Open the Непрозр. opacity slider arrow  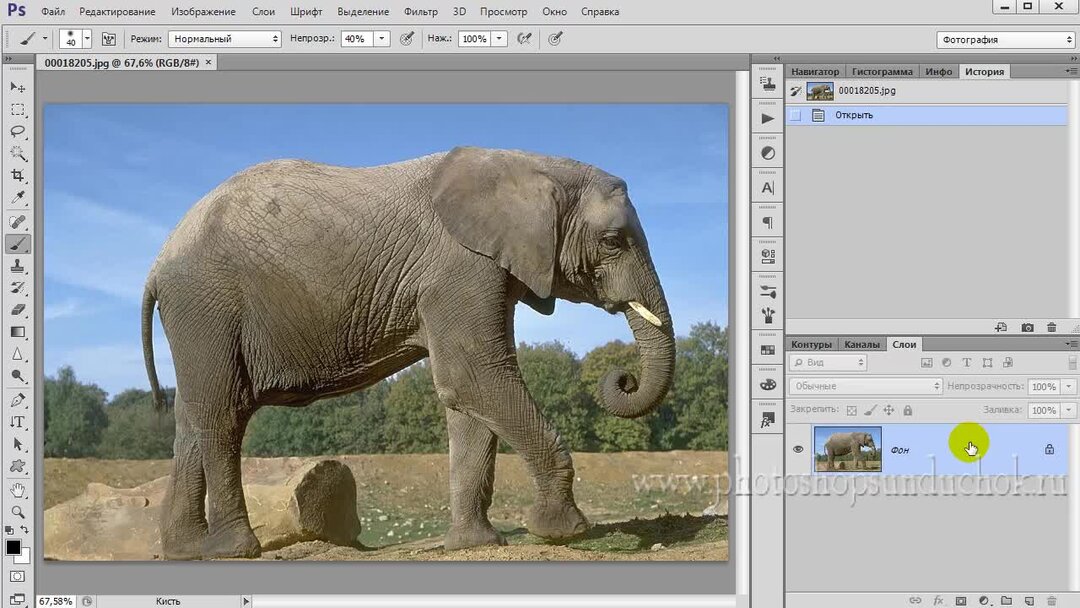coord(382,39)
